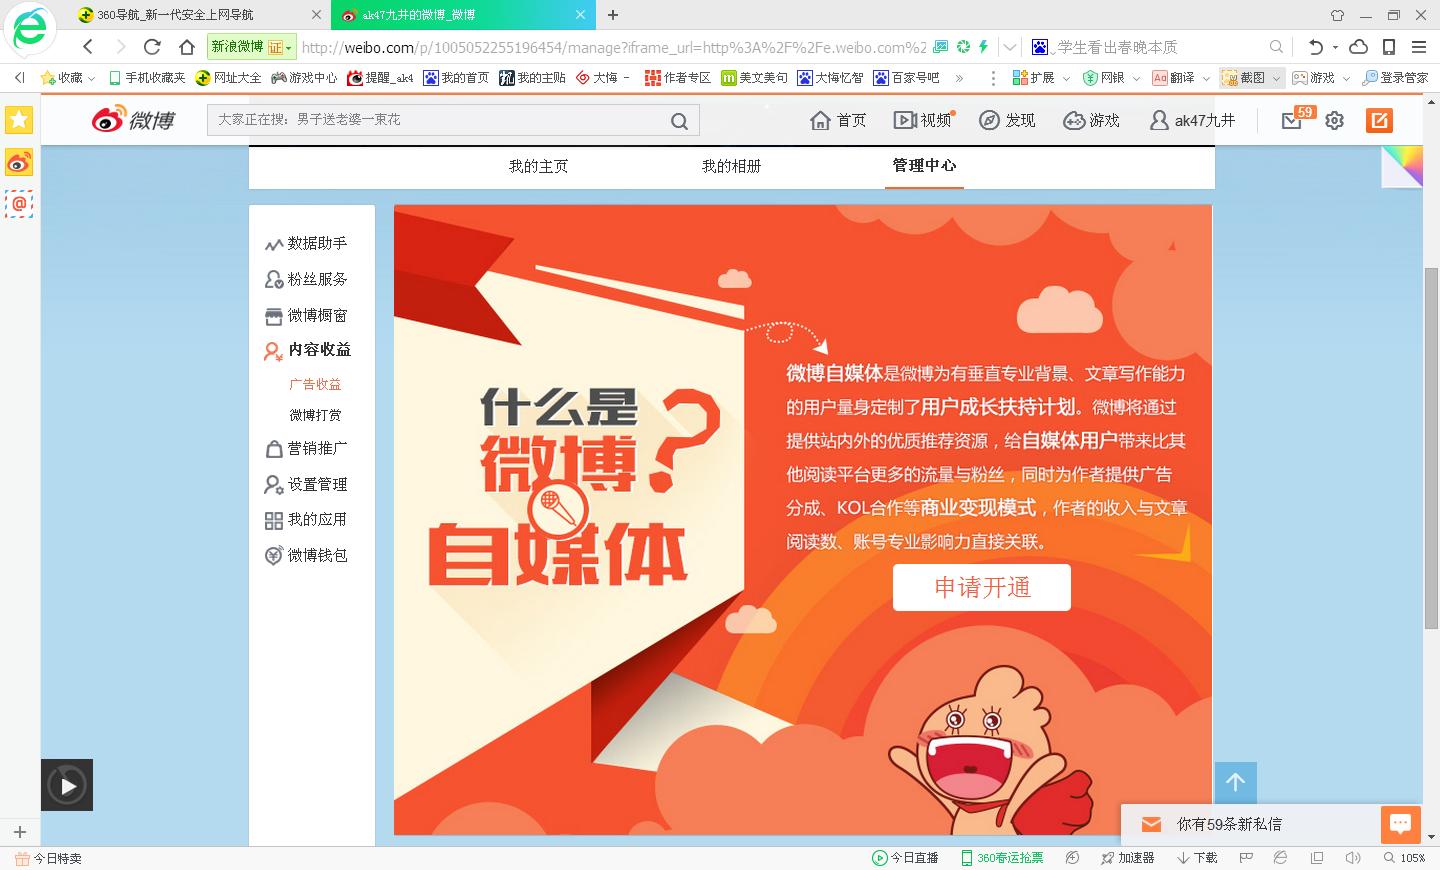This screenshot has height=870, width=1440.
Task: Switch to 我的主页 tab
Action: [538, 166]
